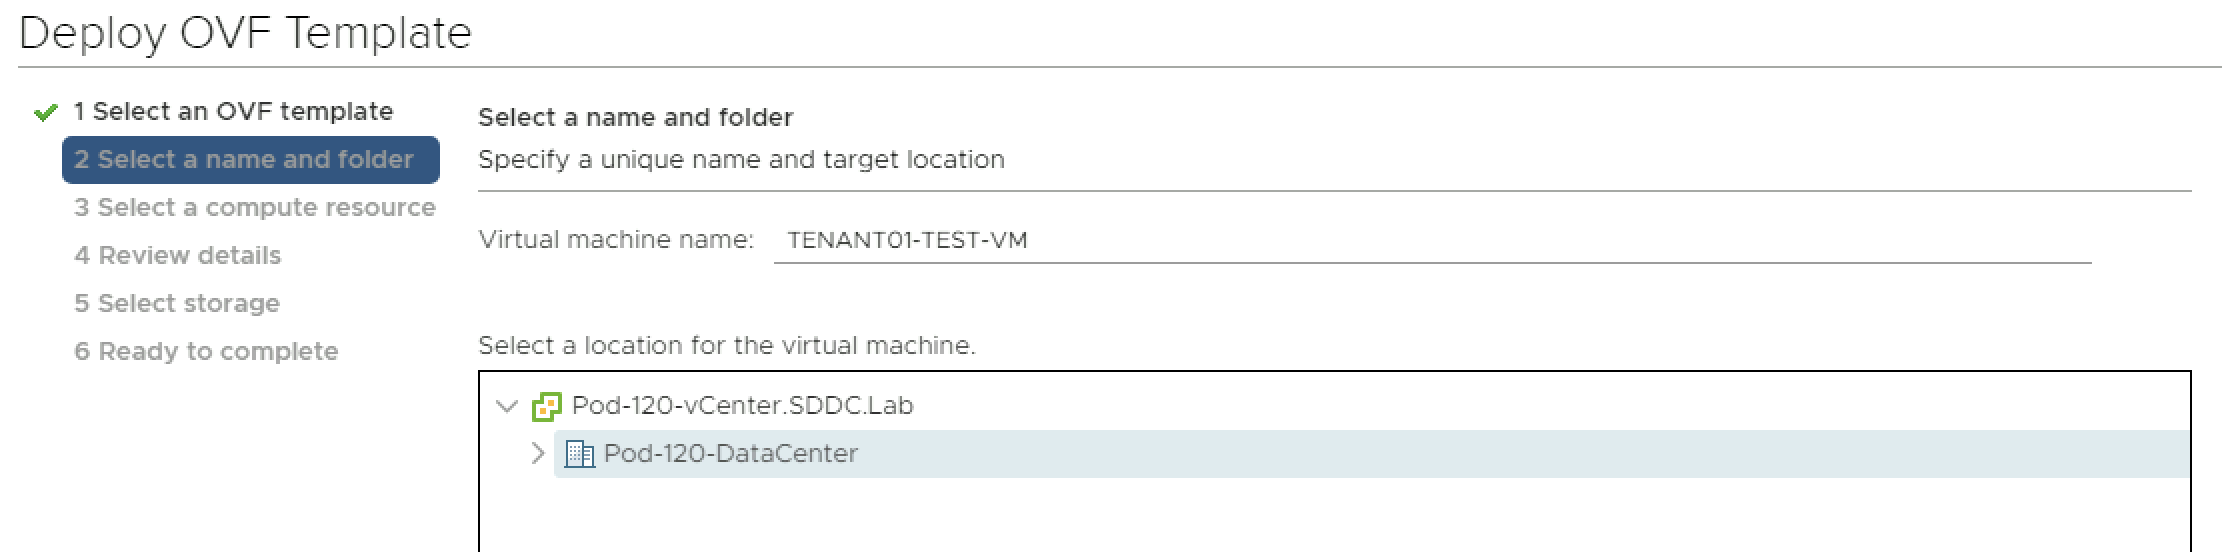The image size is (2226, 552).
Task: Click the green checkmark beside step 1
Action: pos(45,113)
